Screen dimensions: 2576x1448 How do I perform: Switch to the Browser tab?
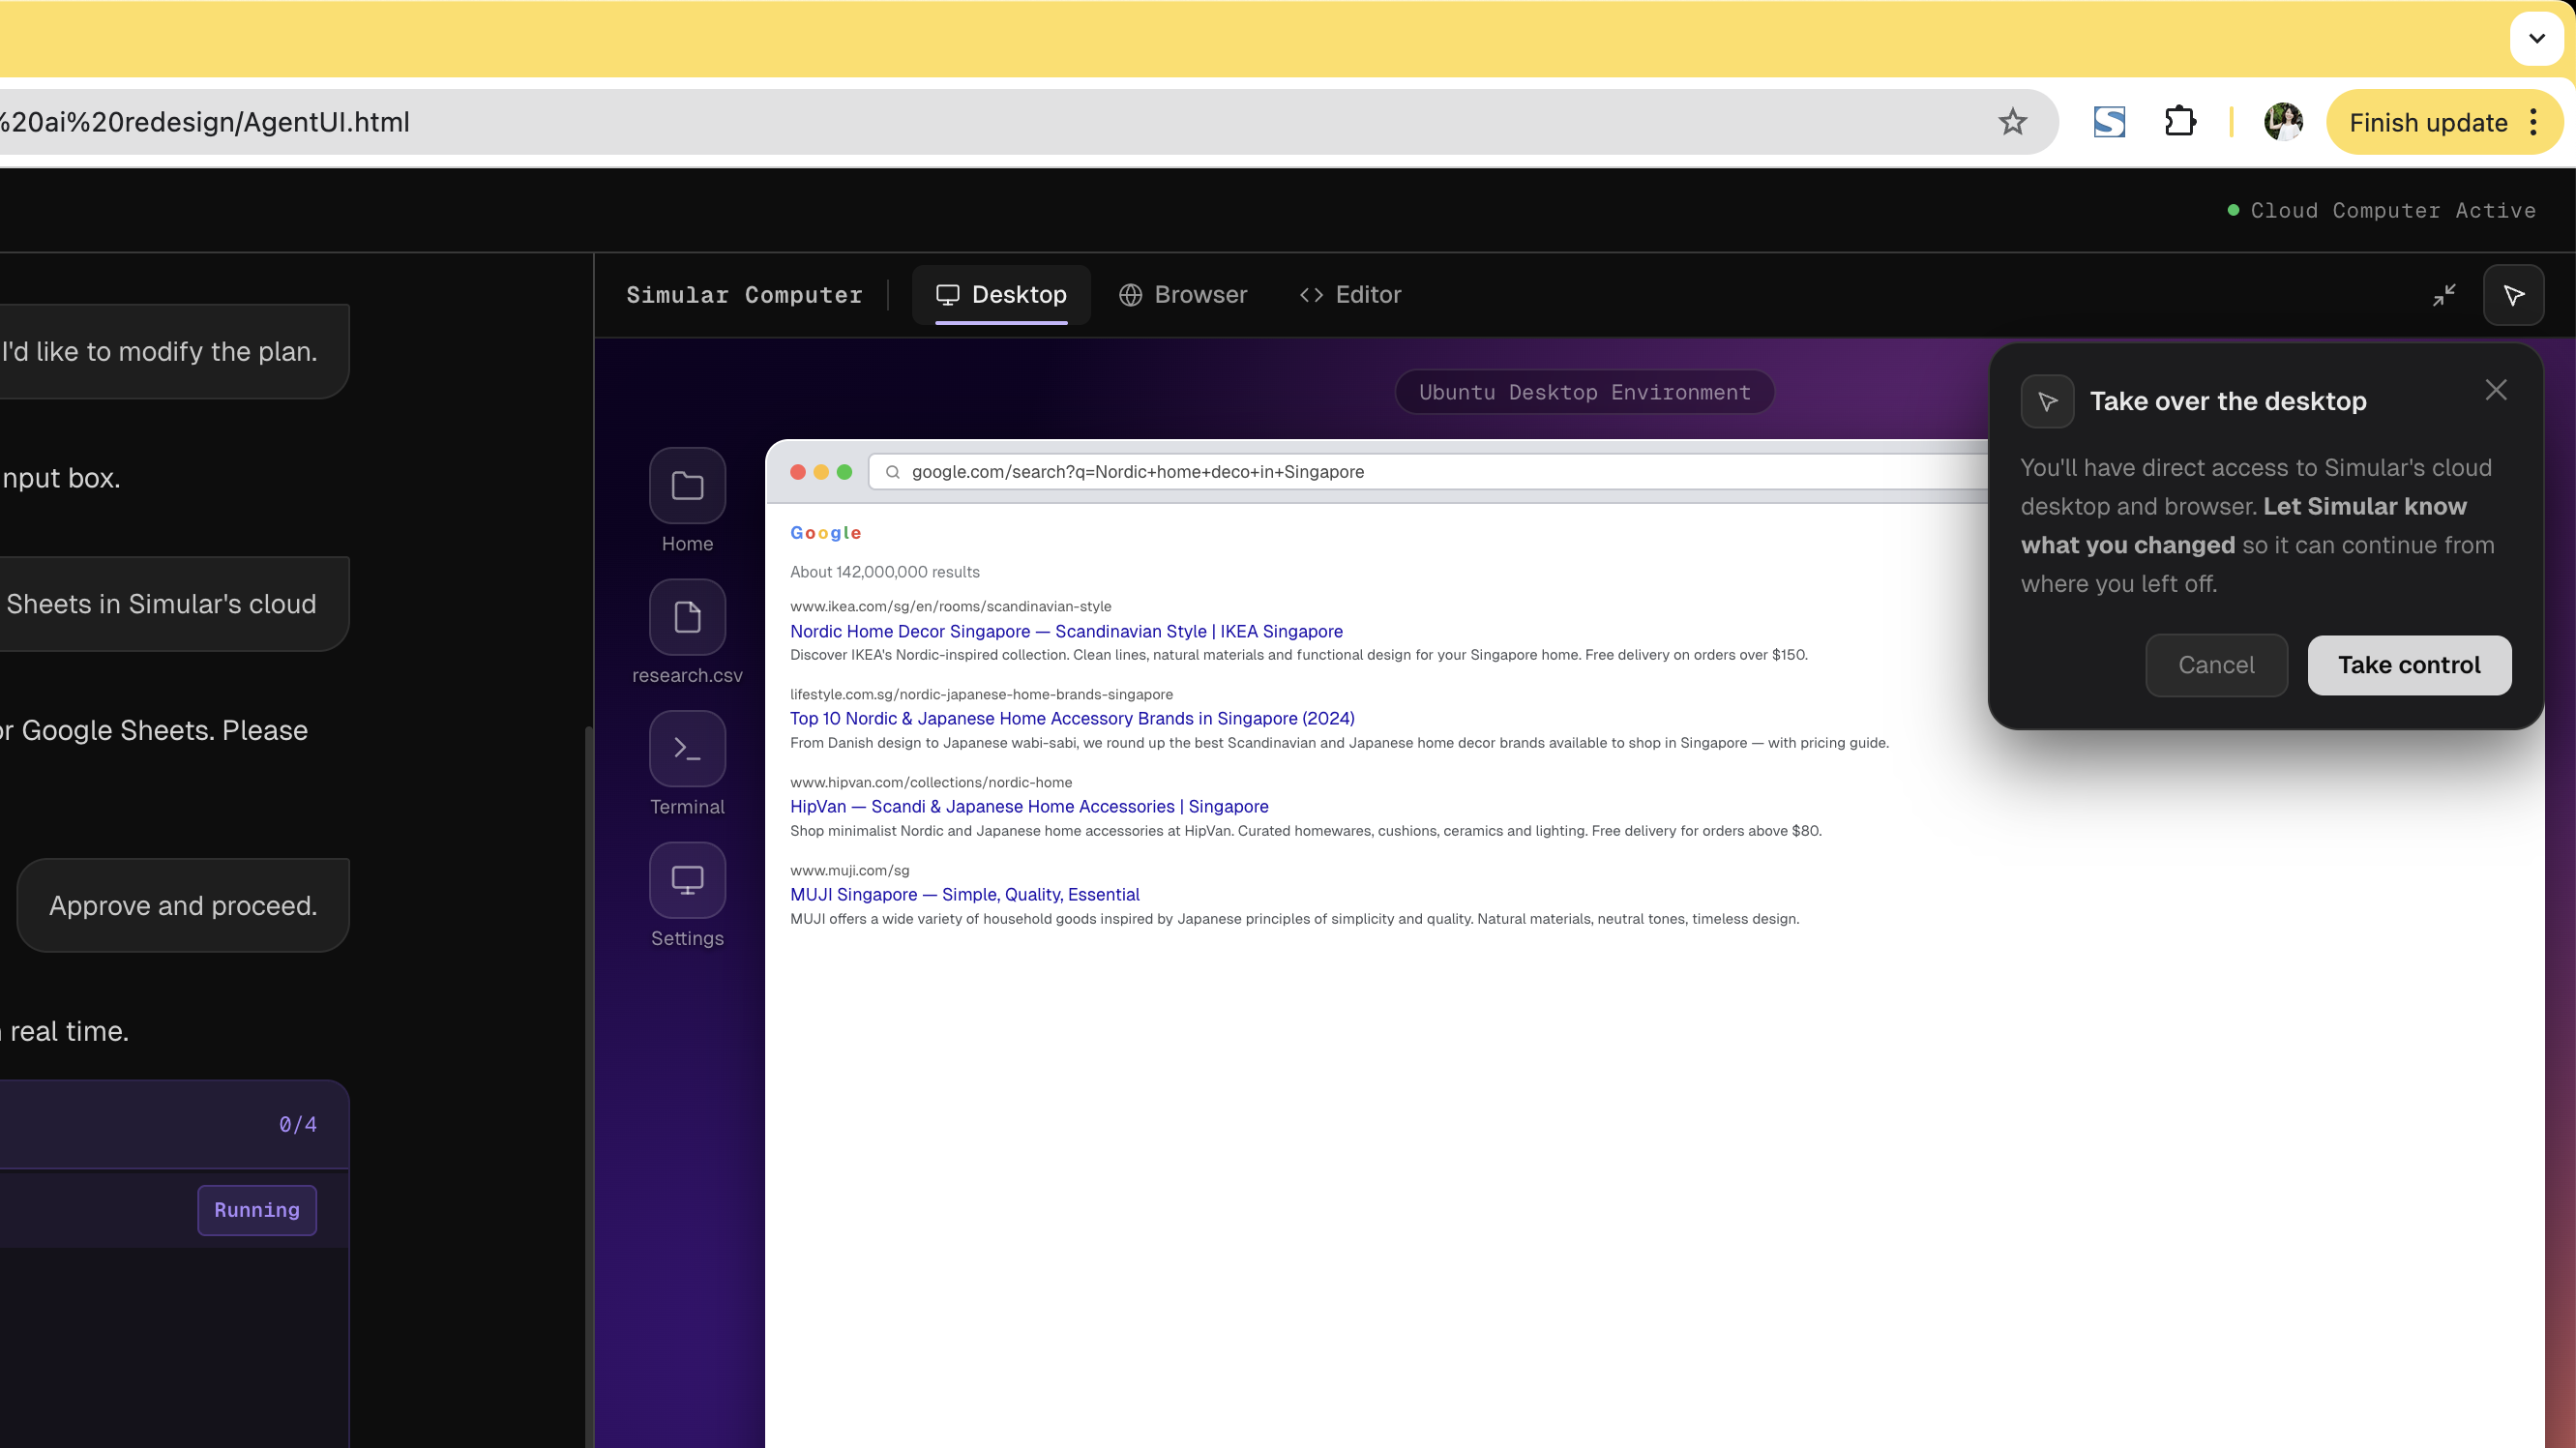point(1184,294)
